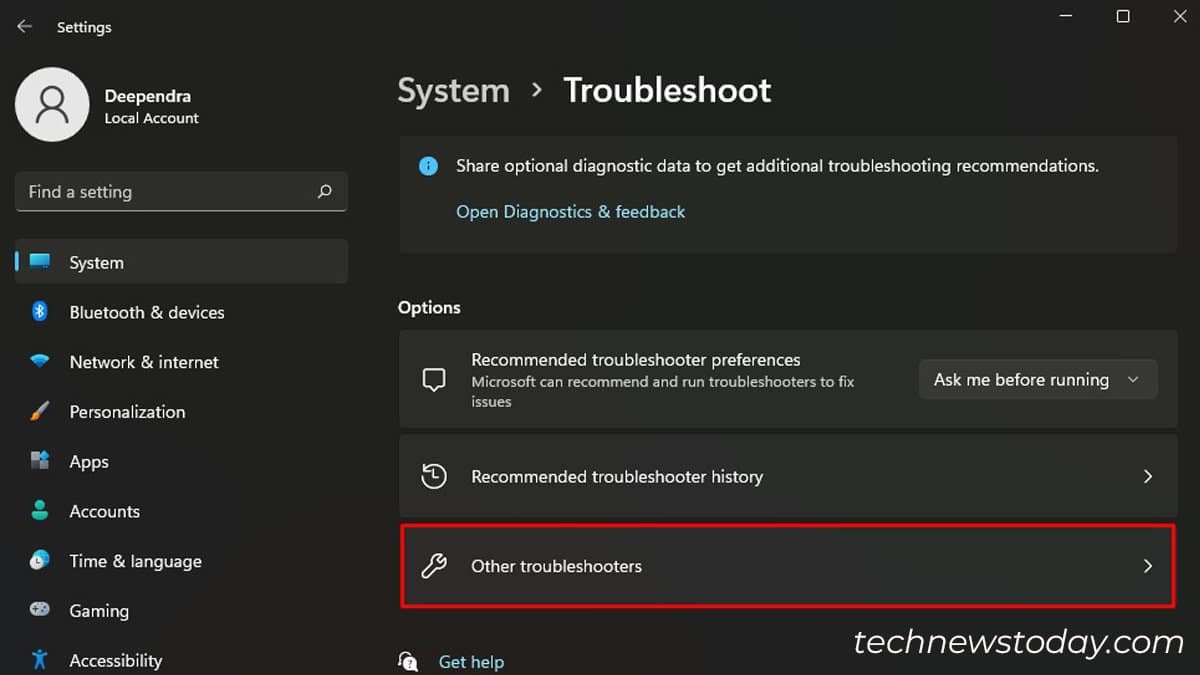
Task: Click the history clock icon
Action: (x=433, y=476)
